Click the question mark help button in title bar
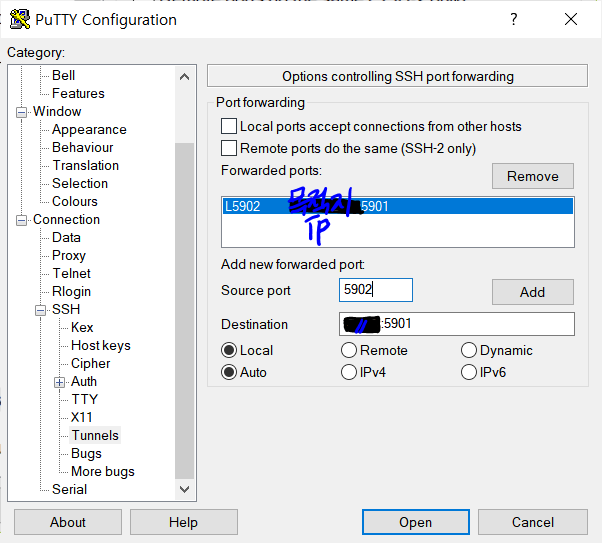602x543 pixels. click(514, 19)
